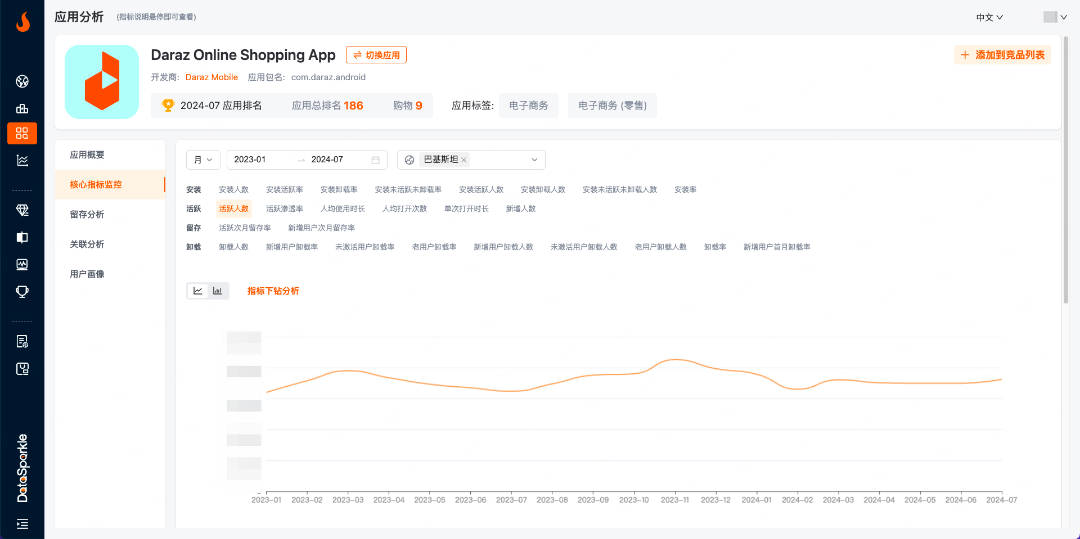Click the user avatar at top right
This screenshot has height=539, width=1080.
point(1050,17)
